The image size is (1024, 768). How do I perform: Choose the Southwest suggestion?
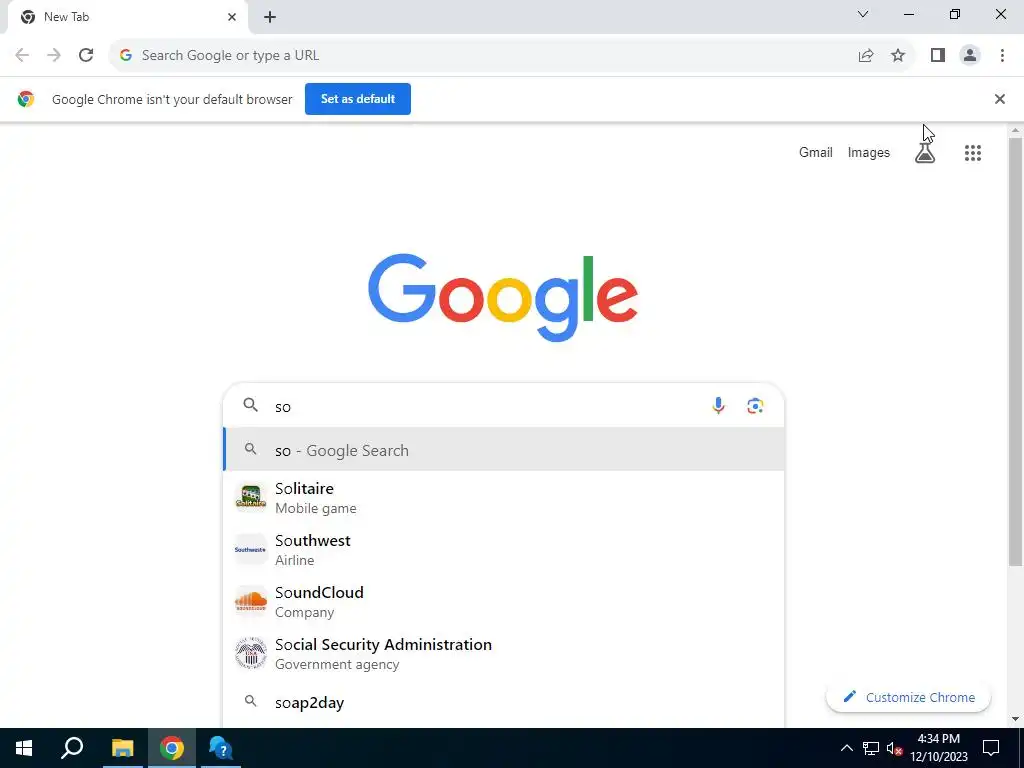click(x=504, y=550)
